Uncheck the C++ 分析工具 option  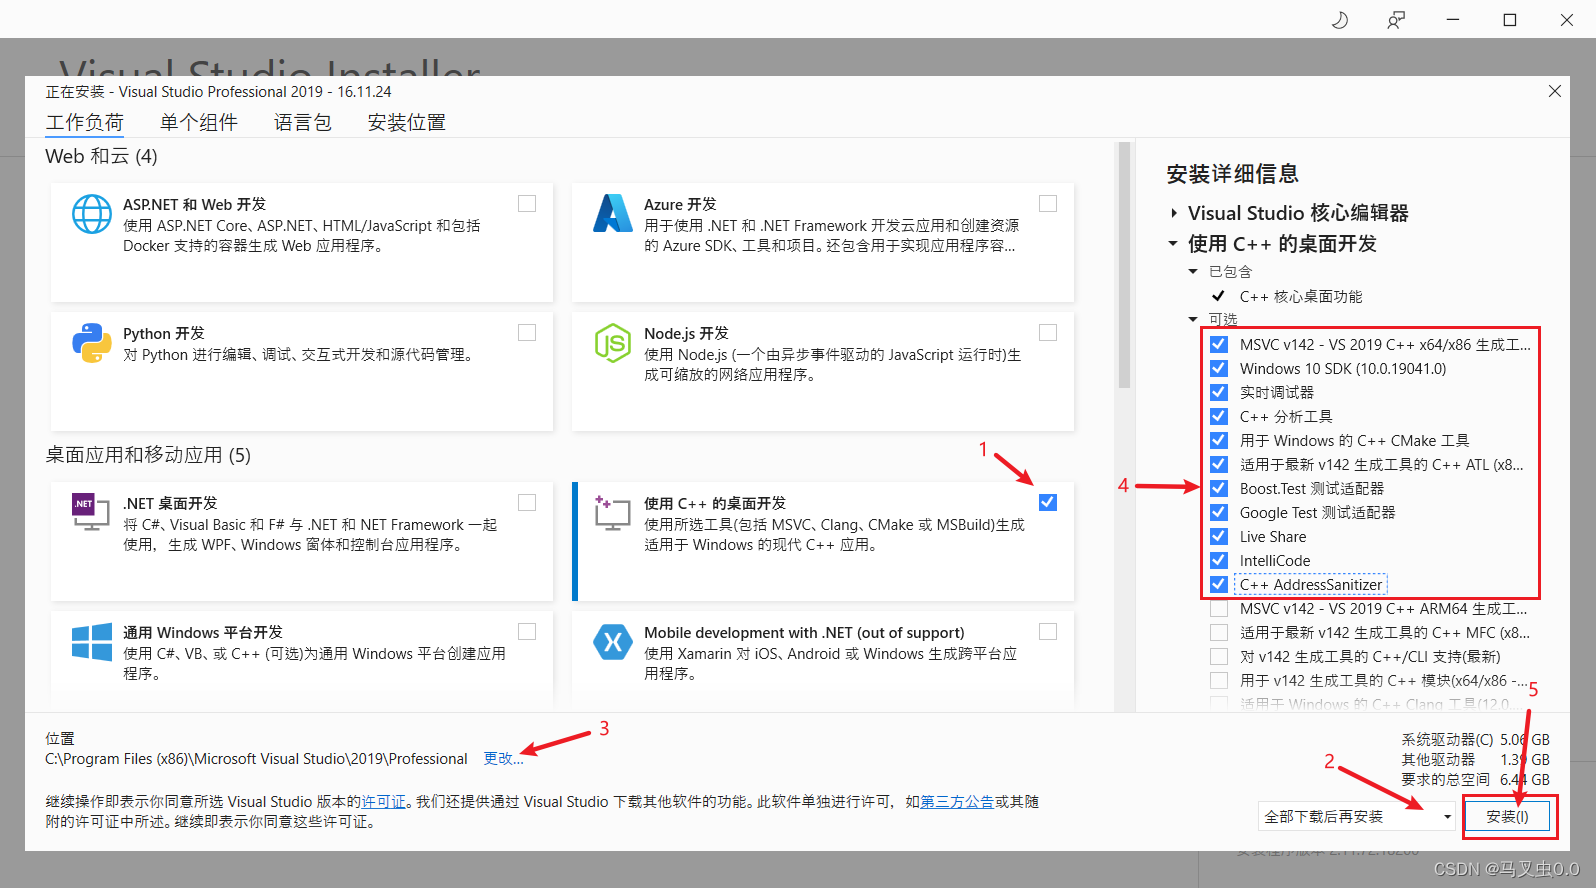(x=1219, y=416)
